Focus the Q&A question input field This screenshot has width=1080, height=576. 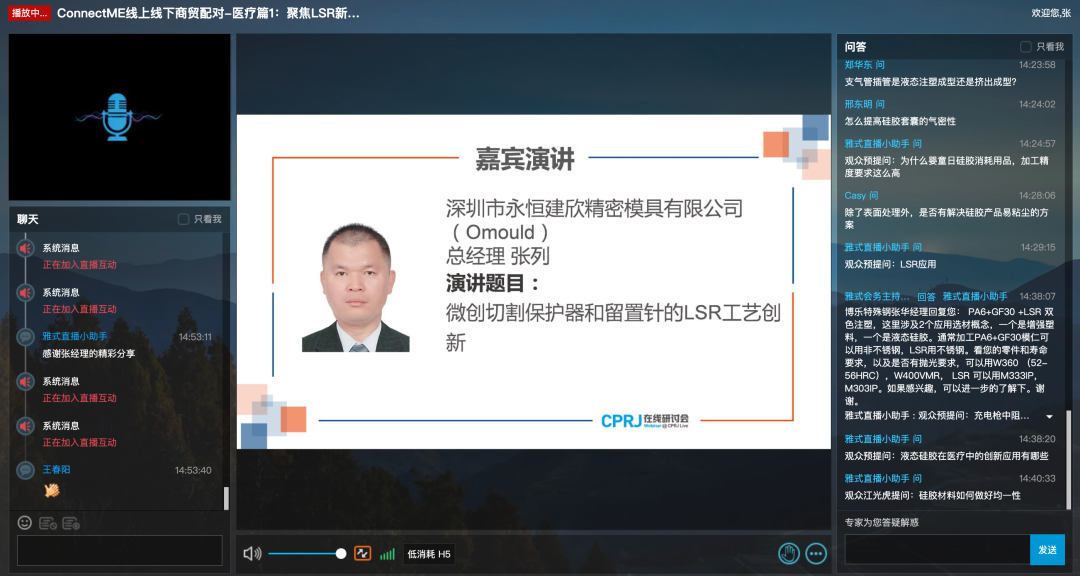pos(937,550)
